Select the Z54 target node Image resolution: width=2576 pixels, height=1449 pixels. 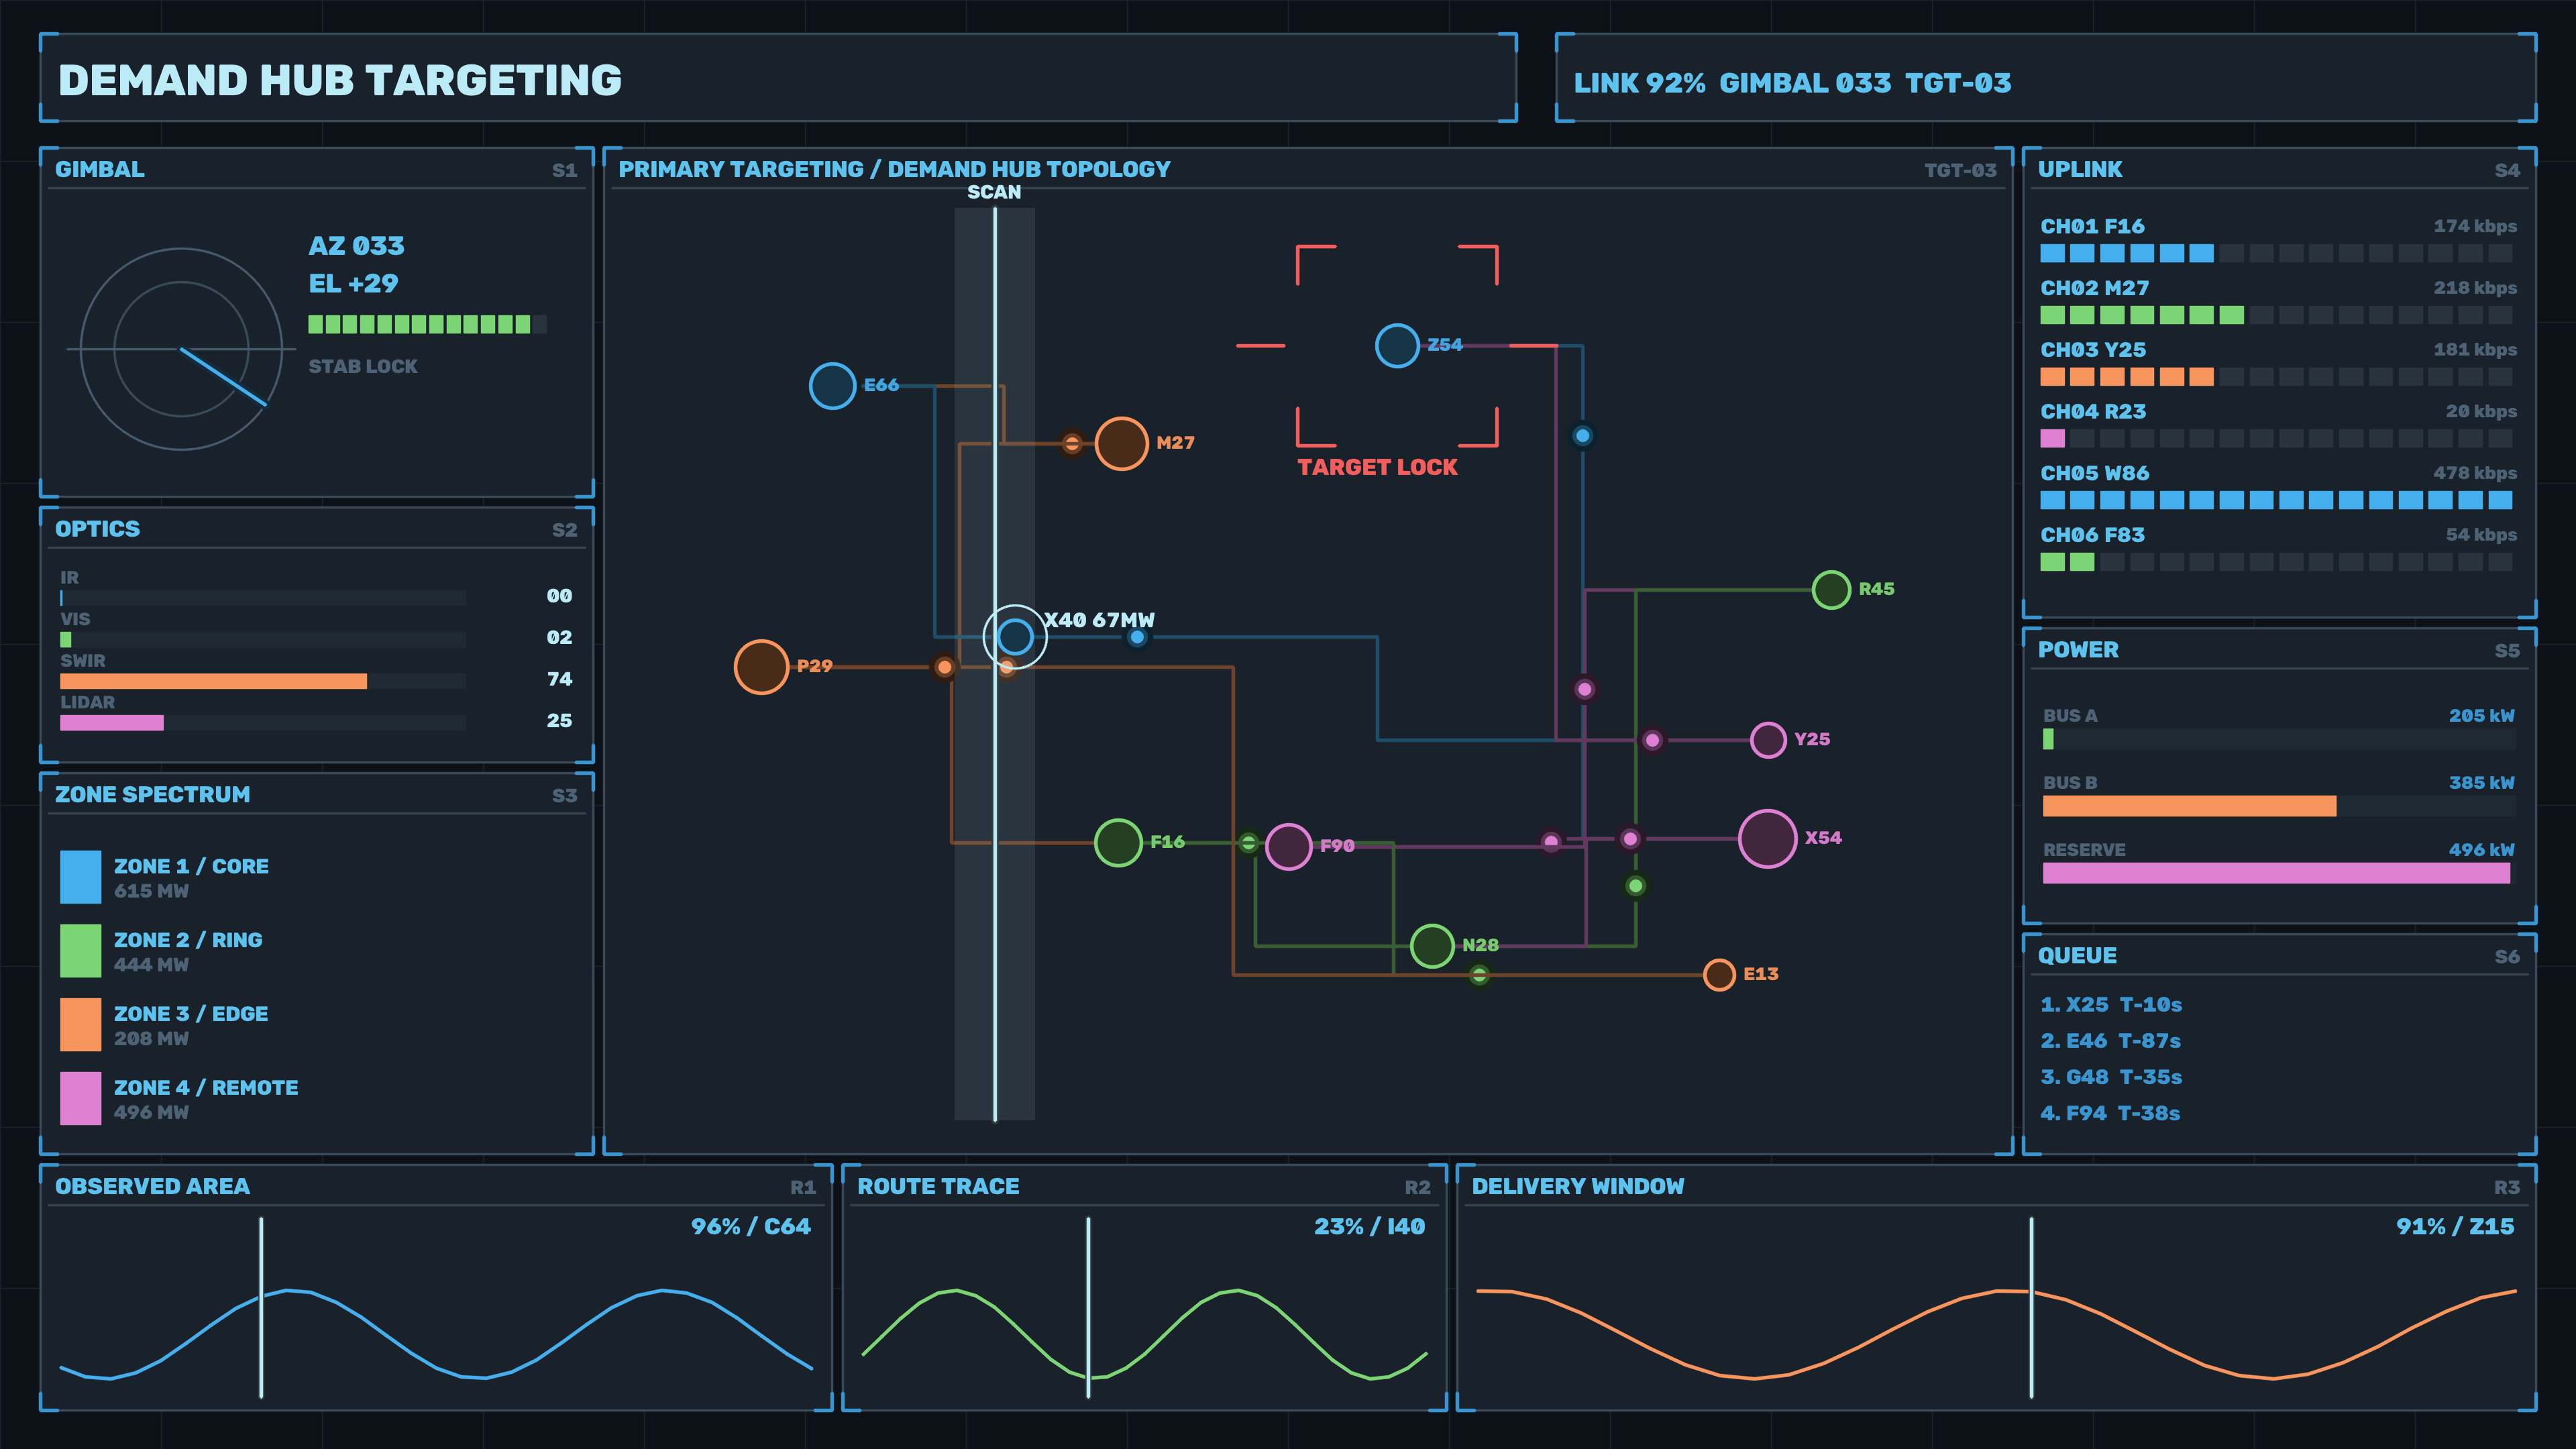(1397, 346)
